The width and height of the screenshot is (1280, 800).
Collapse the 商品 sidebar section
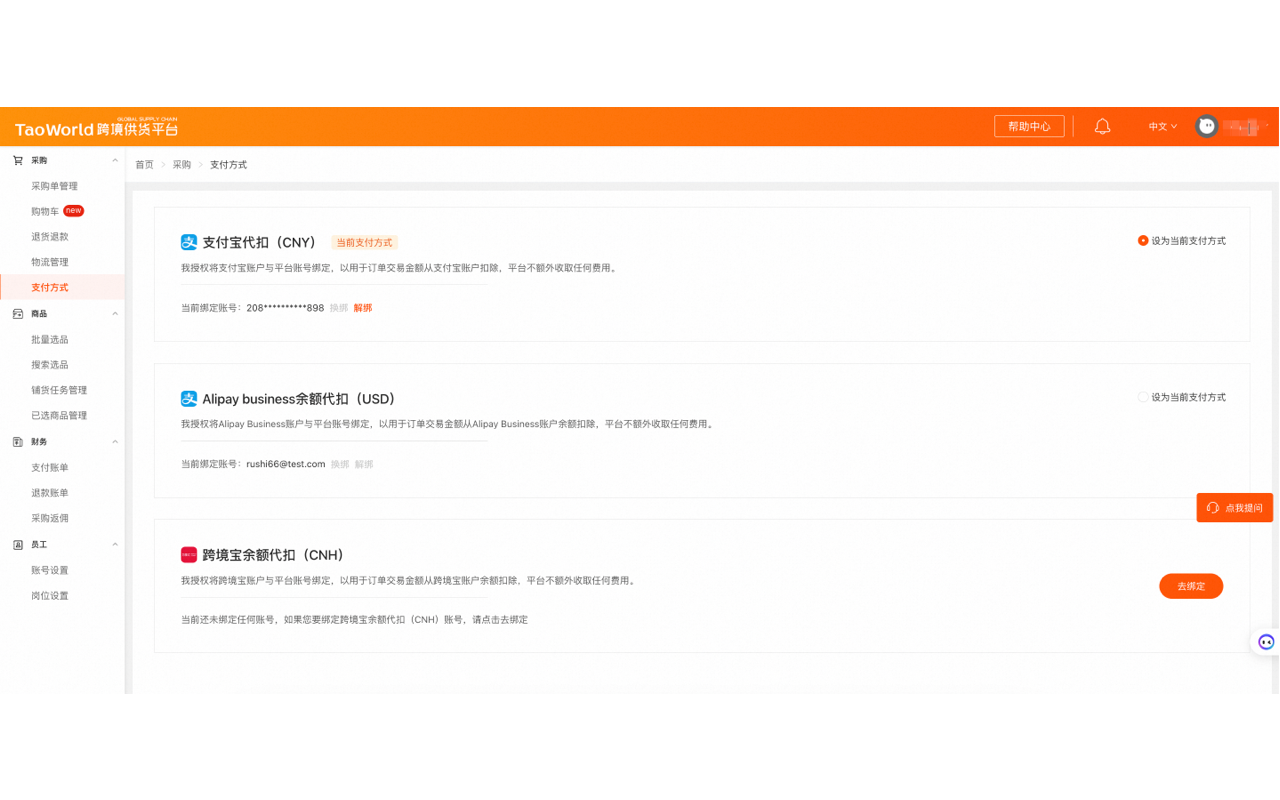(115, 314)
